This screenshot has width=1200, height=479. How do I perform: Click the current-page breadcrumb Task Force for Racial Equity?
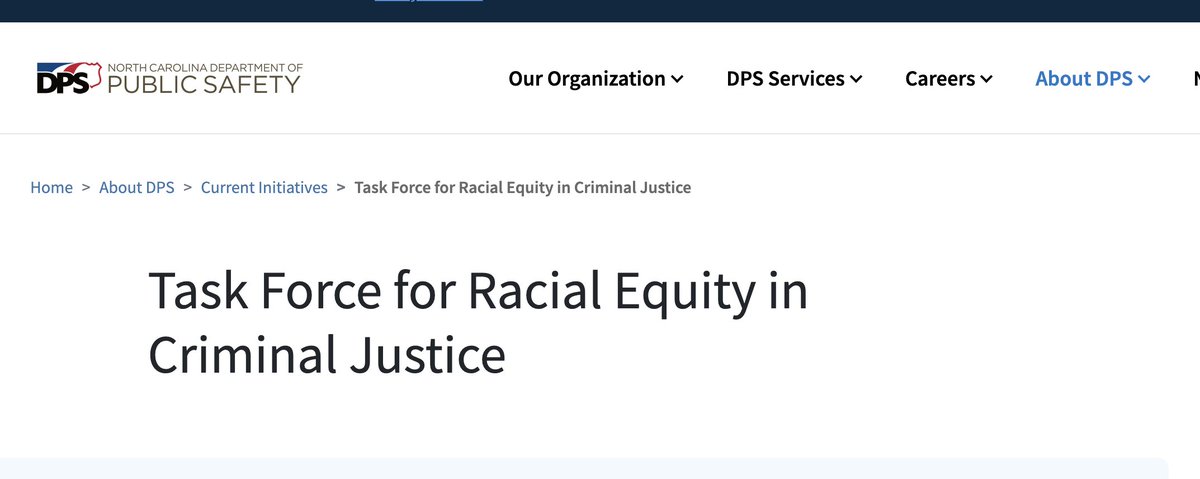tap(523, 187)
